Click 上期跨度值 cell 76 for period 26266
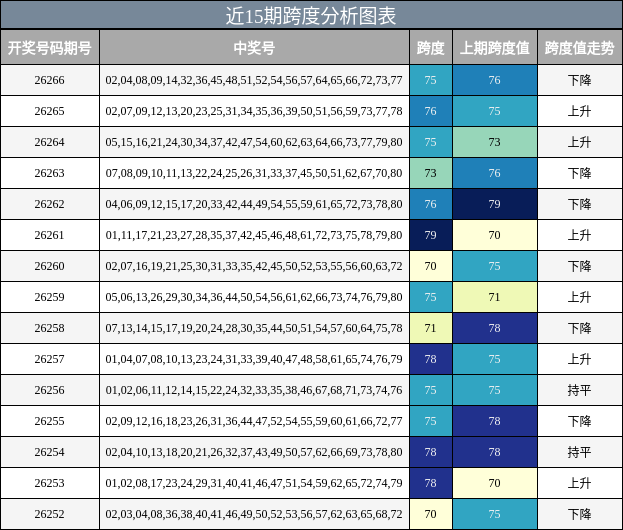The image size is (623, 530). 495,80
